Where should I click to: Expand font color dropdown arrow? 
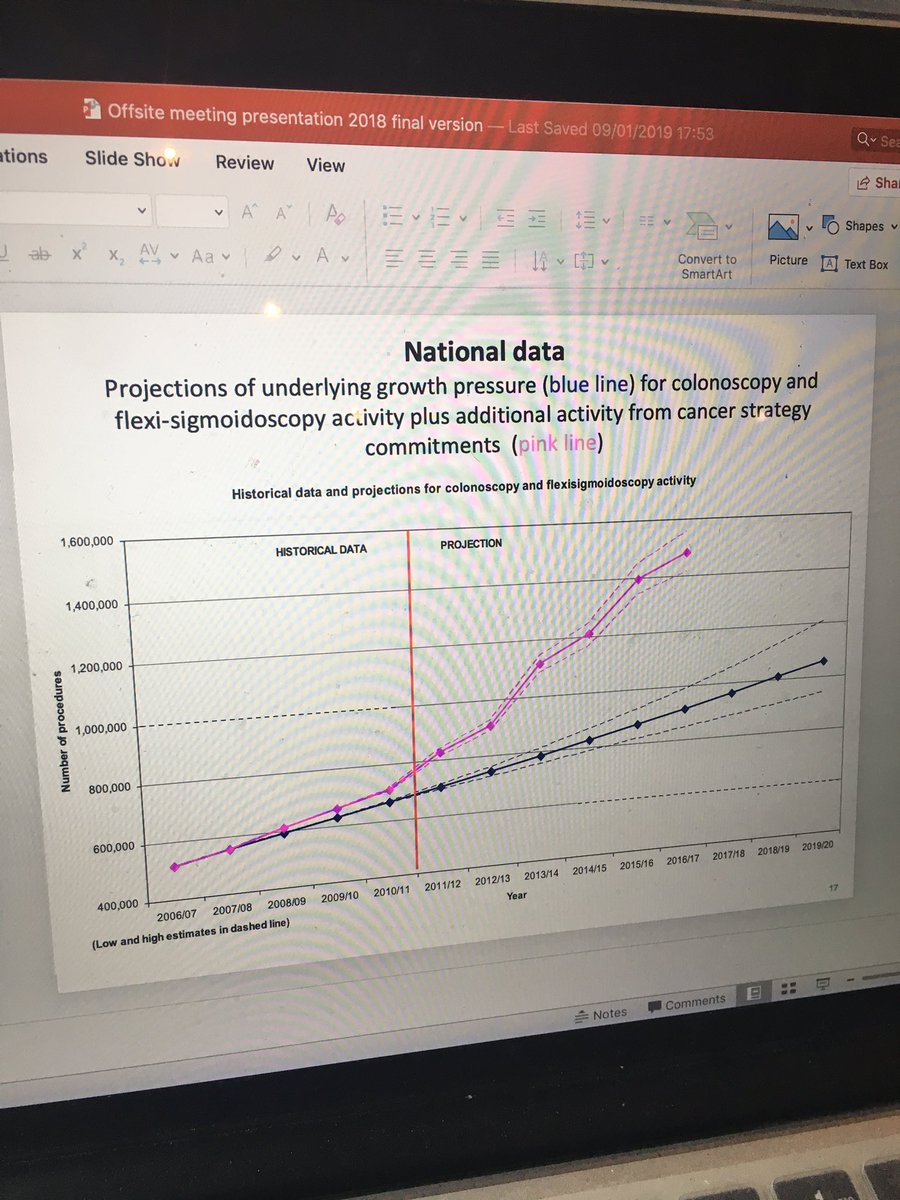click(346, 258)
